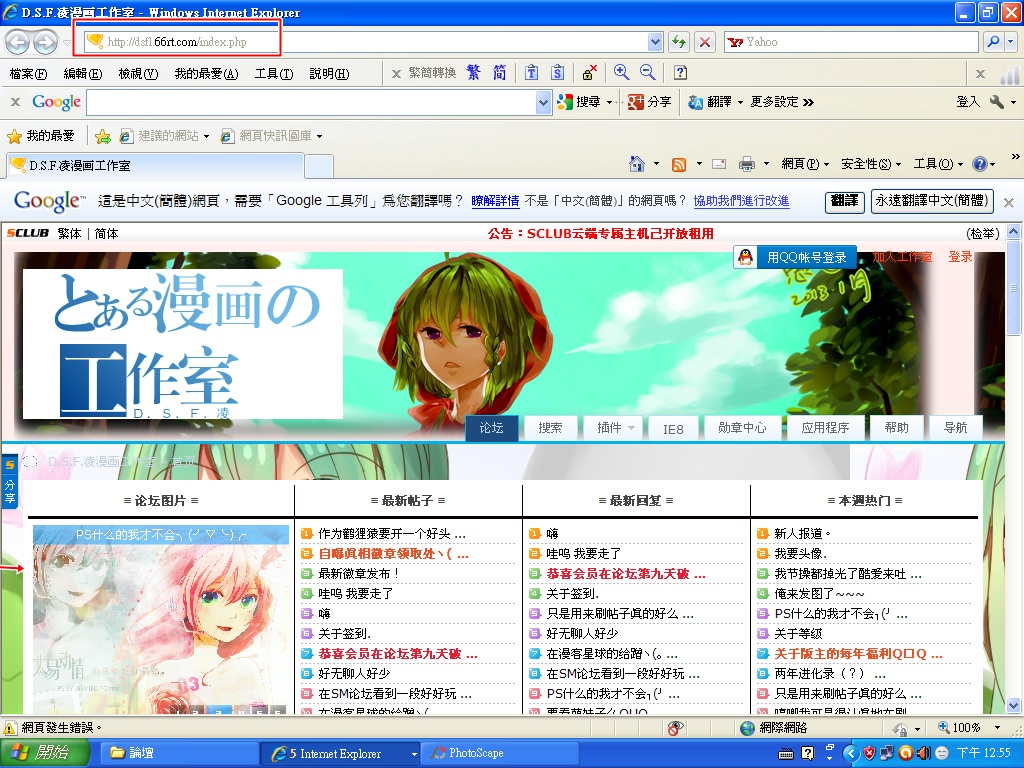Click the QQ penguin login icon
1024x768 pixels.
pyautogui.click(x=745, y=257)
